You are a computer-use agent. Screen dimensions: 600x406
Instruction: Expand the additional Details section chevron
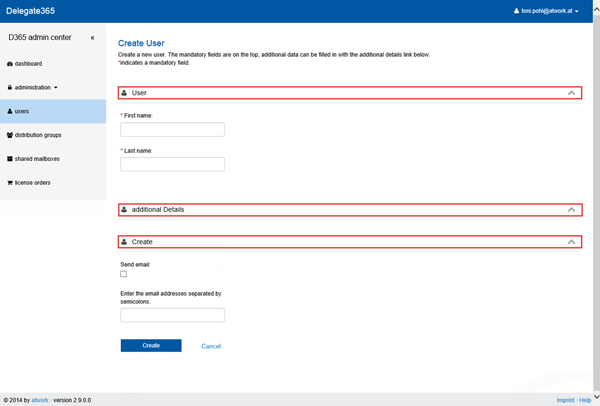pyautogui.click(x=571, y=210)
